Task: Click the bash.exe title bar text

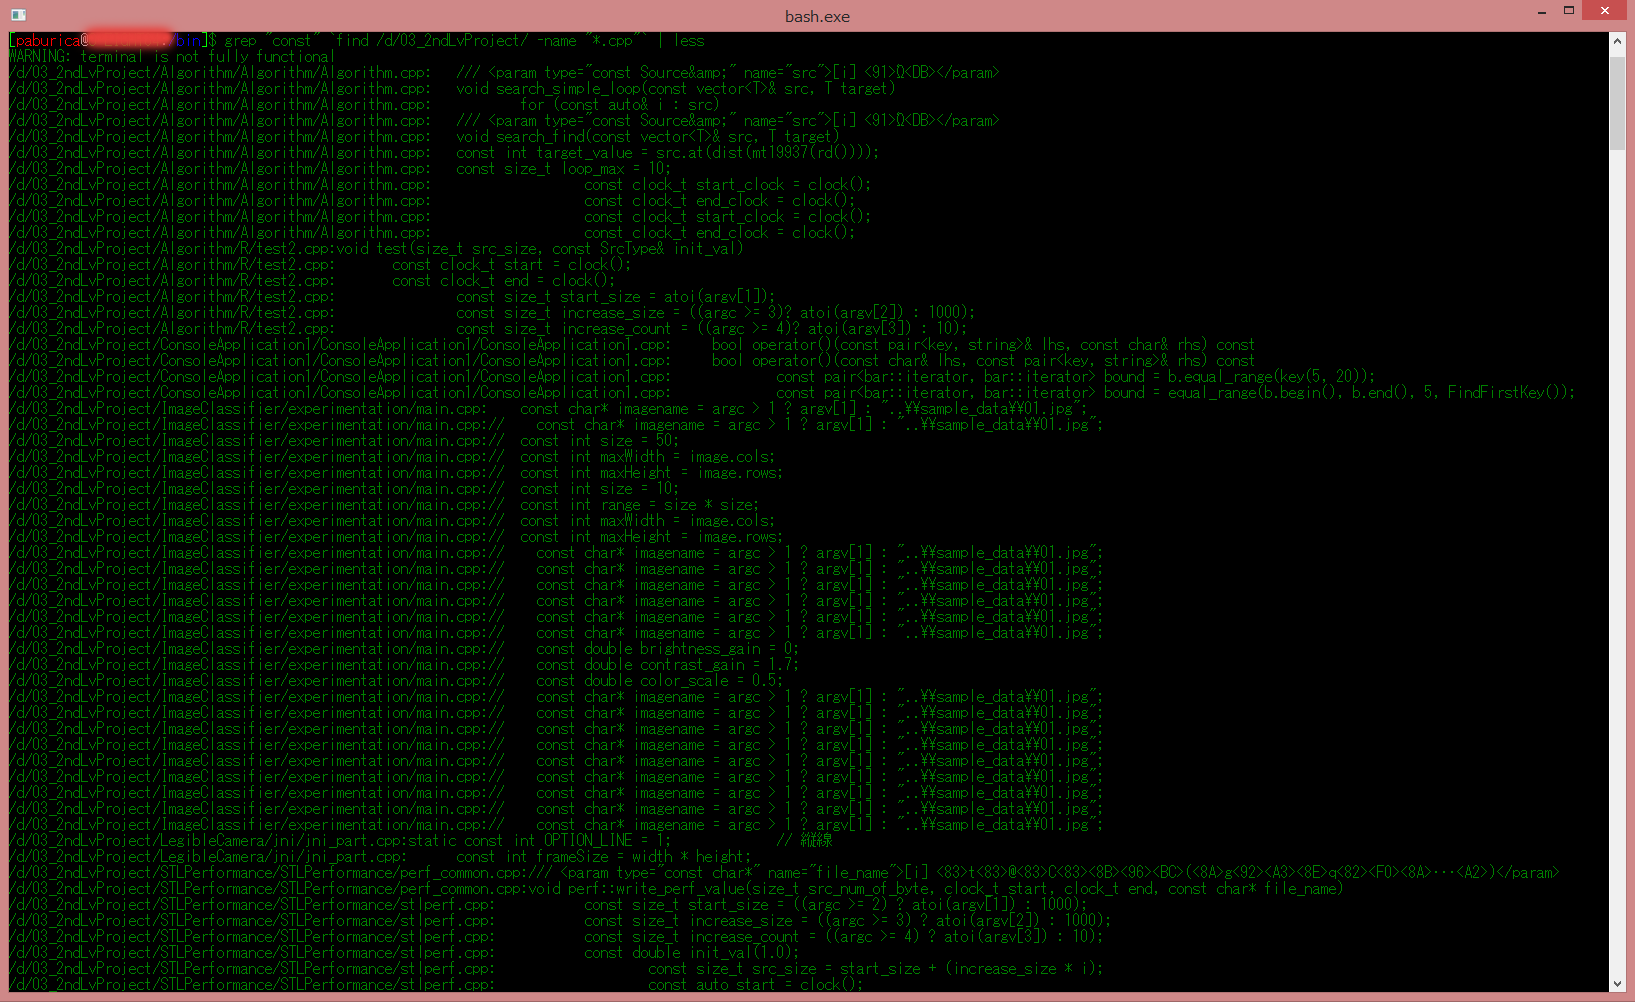Action: click(817, 16)
